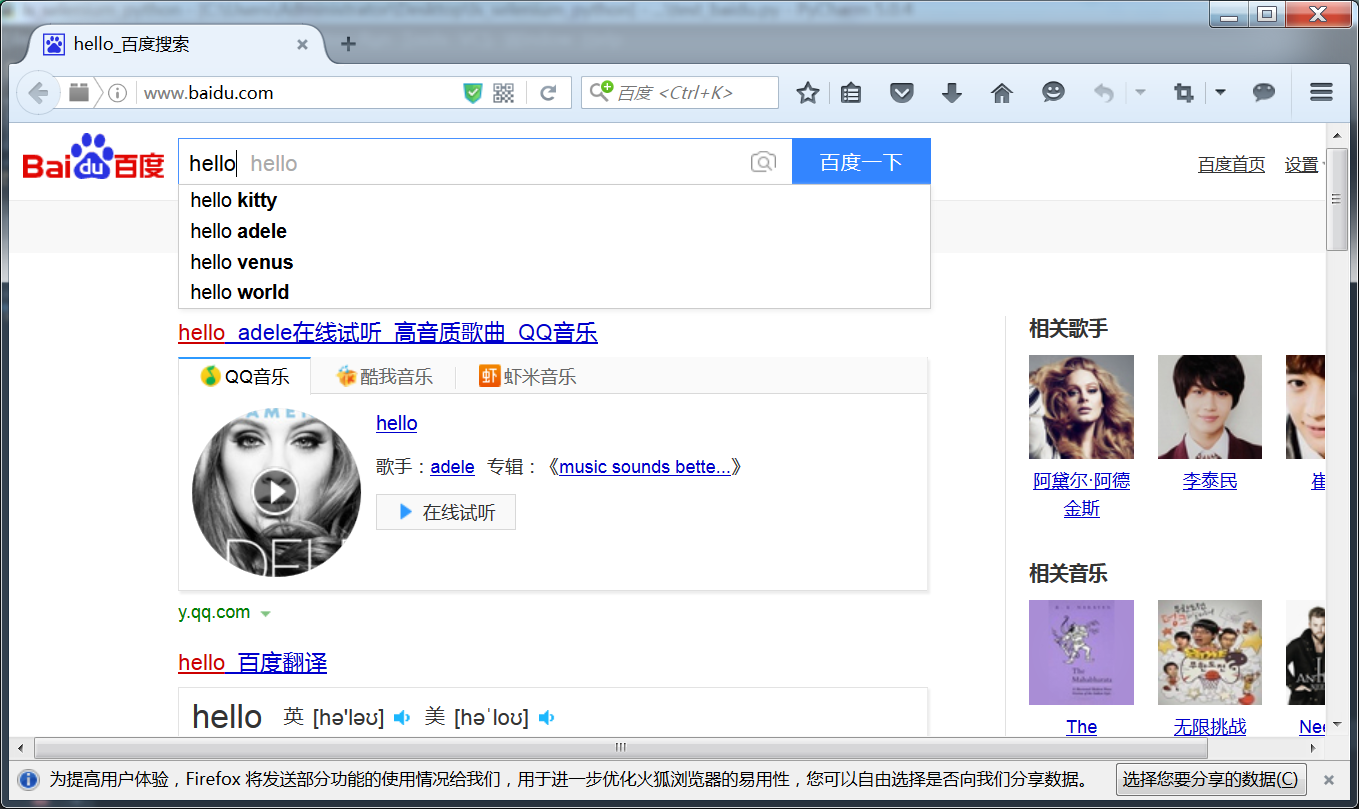This screenshot has width=1359, height=809.
Task: Select the hello_百度搜索 browser tab
Action: [x=175, y=45]
